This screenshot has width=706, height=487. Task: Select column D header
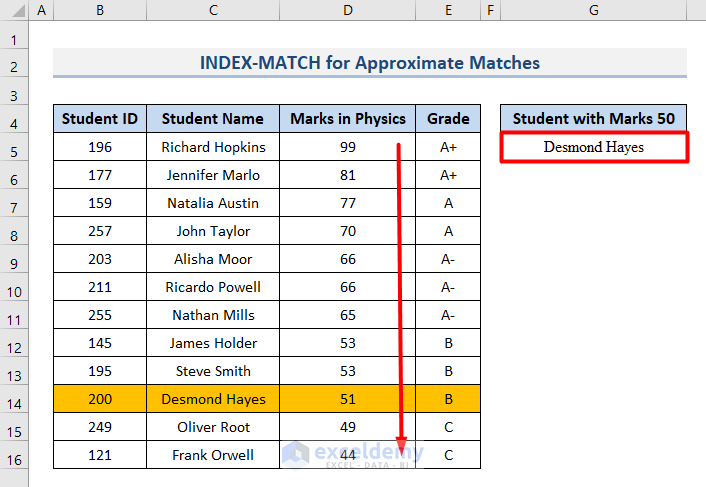[x=348, y=10]
